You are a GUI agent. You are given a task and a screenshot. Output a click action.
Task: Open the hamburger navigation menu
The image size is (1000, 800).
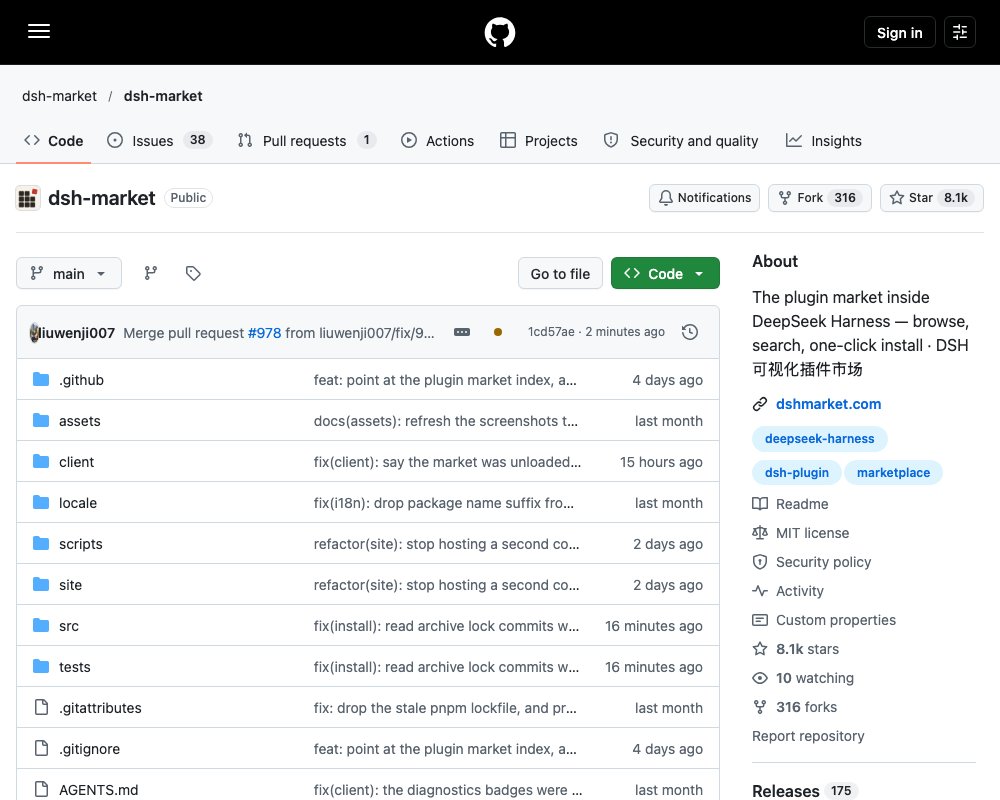[39, 32]
